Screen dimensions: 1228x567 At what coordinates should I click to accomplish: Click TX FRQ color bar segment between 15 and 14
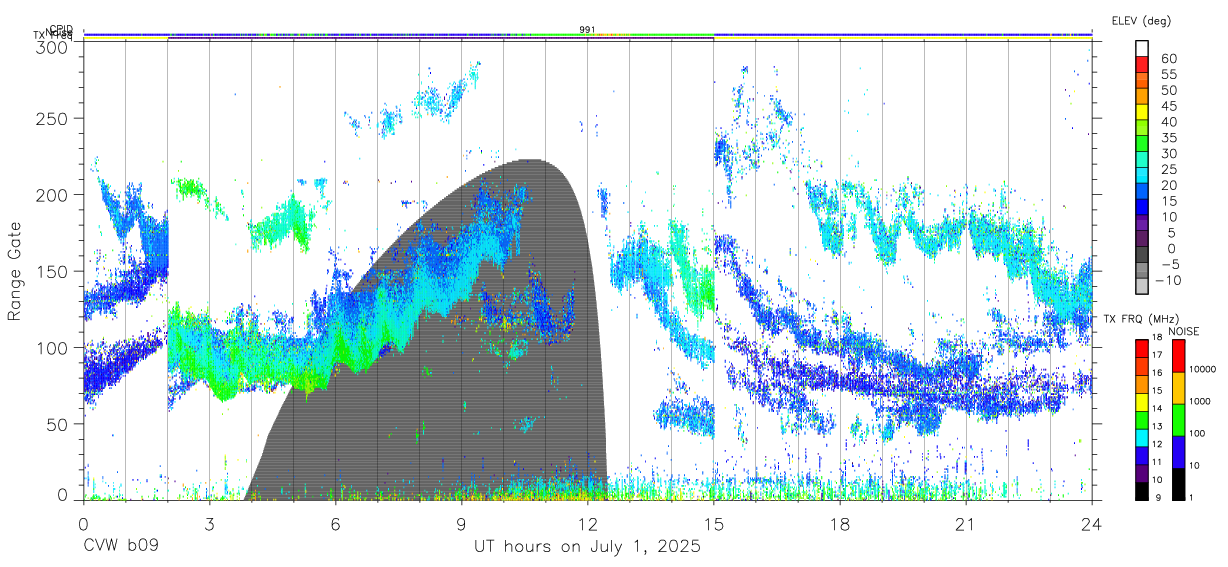(x=1142, y=401)
